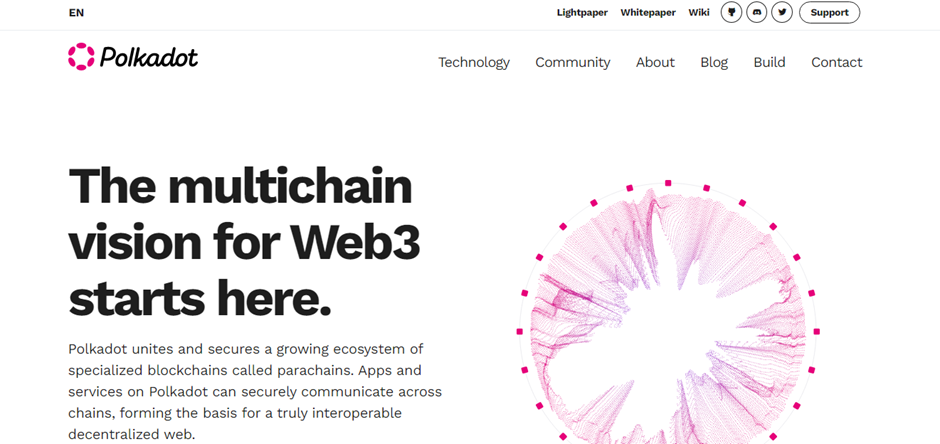The width and height of the screenshot is (940, 444).
Task: Click the Support button
Action: (x=830, y=12)
